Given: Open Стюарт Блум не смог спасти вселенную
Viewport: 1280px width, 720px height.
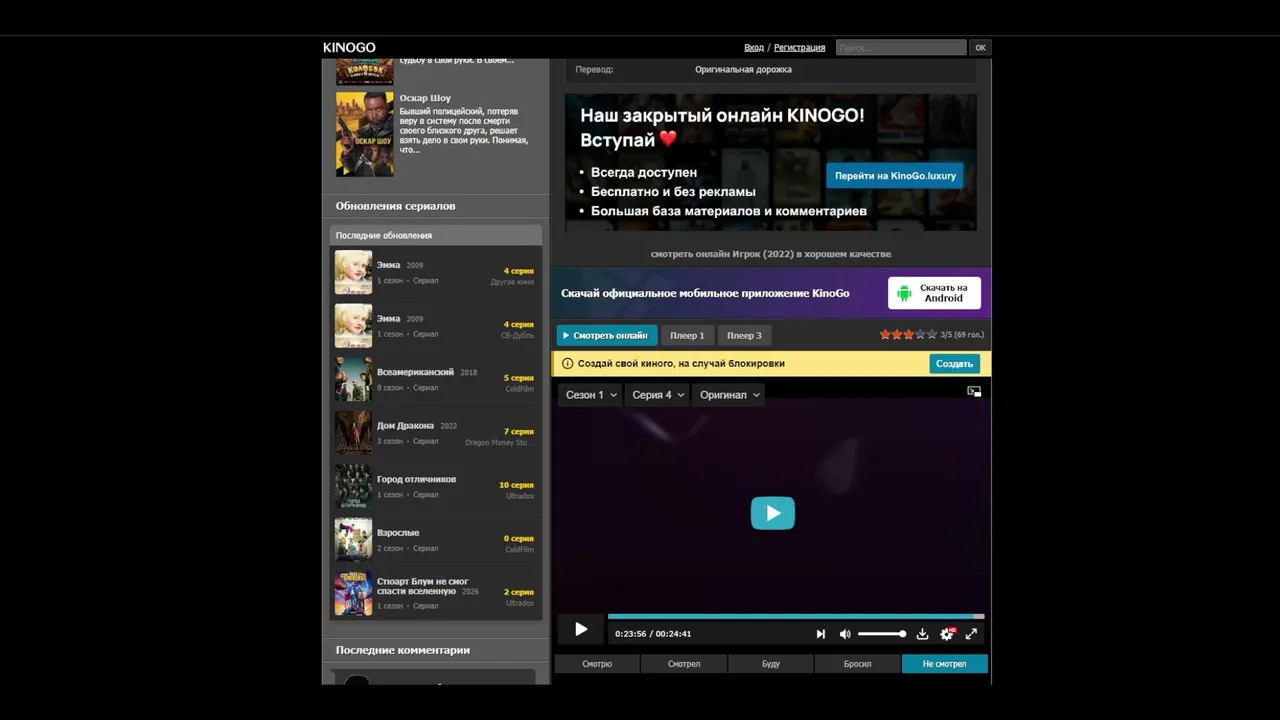Looking at the screenshot, I should (x=422, y=586).
